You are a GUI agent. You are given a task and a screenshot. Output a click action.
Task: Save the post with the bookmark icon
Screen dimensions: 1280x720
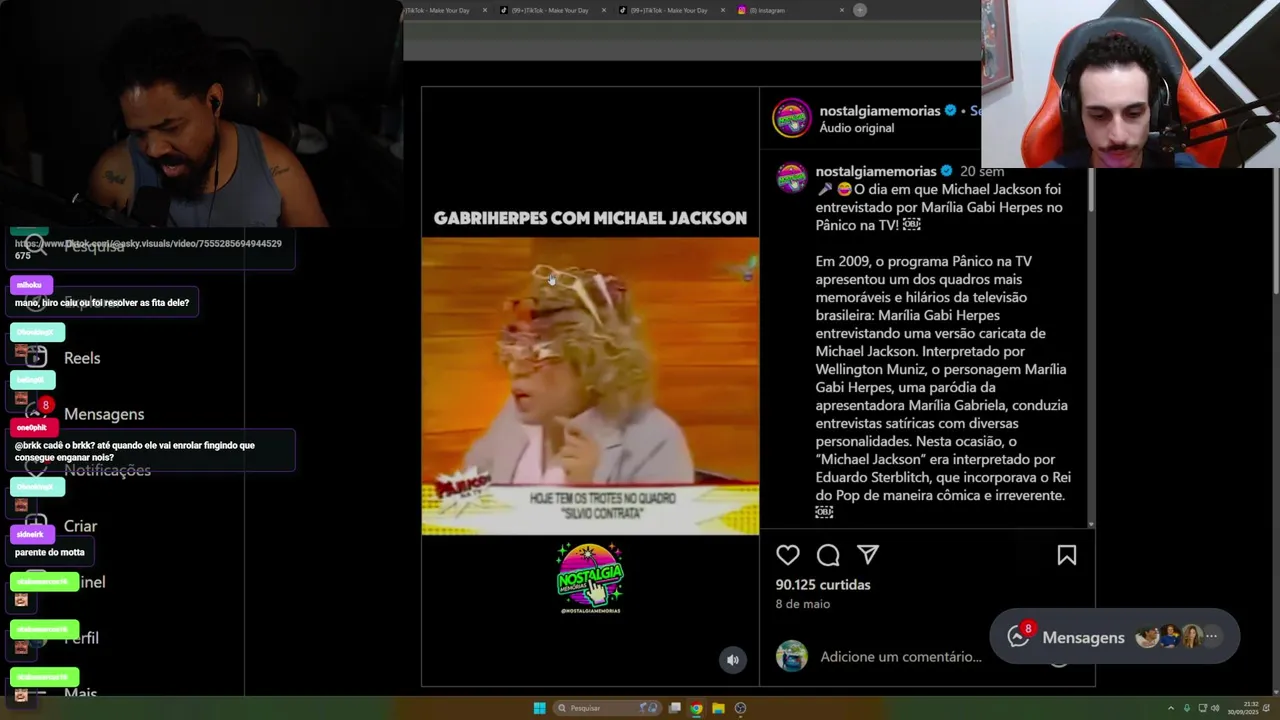[x=1067, y=556]
